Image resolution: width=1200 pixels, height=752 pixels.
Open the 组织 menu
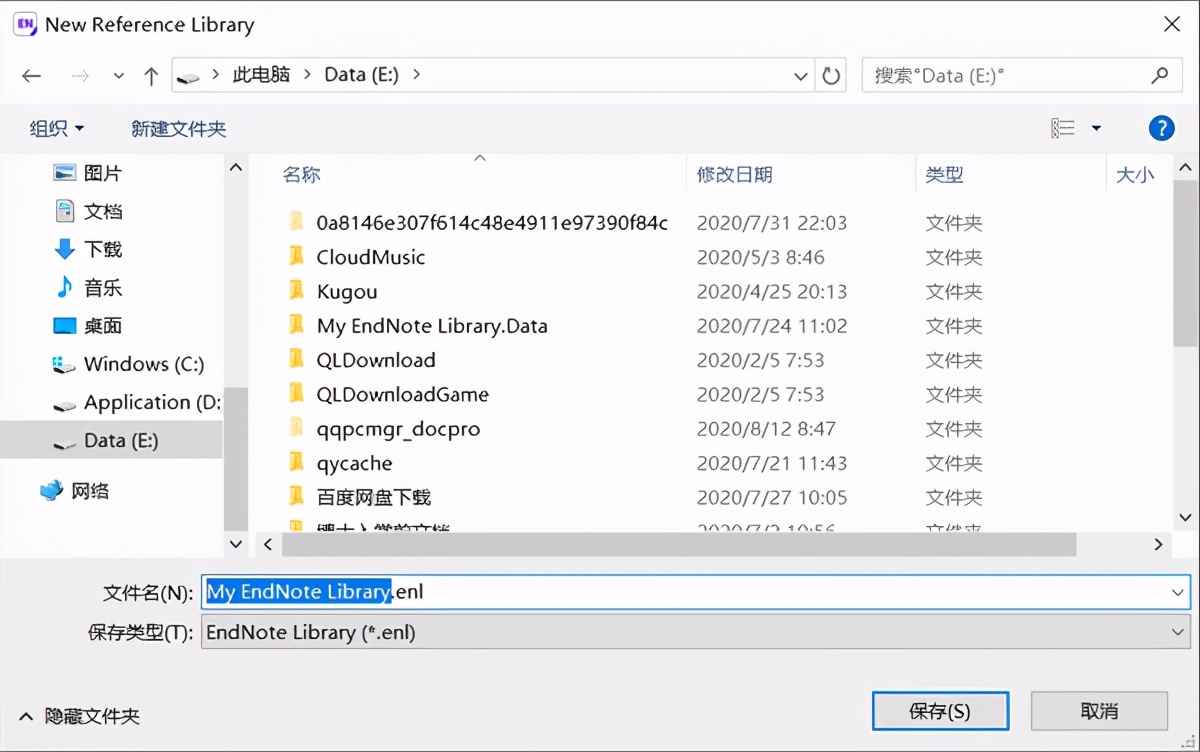tap(57, 128)
